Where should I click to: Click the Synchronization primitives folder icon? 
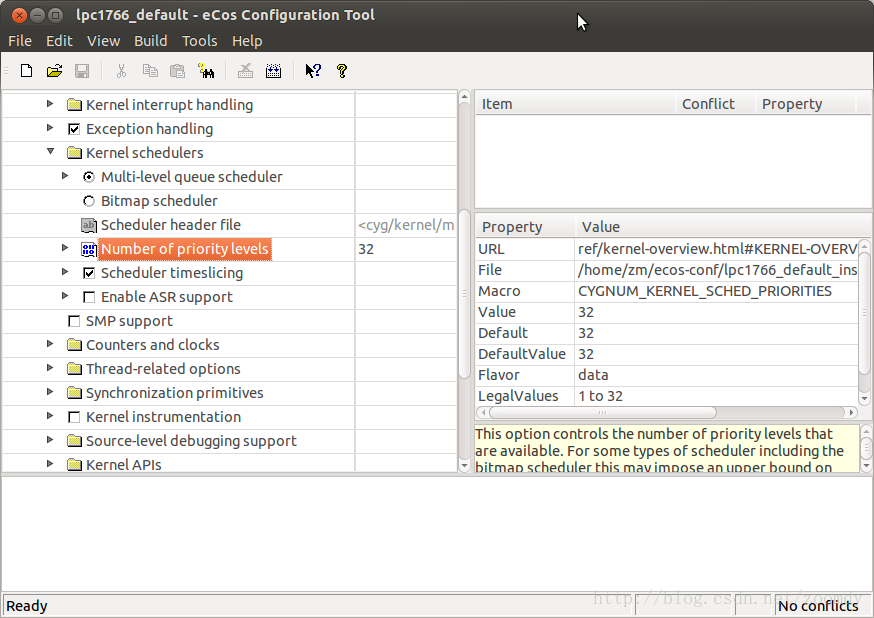click(x=74, y=393)
